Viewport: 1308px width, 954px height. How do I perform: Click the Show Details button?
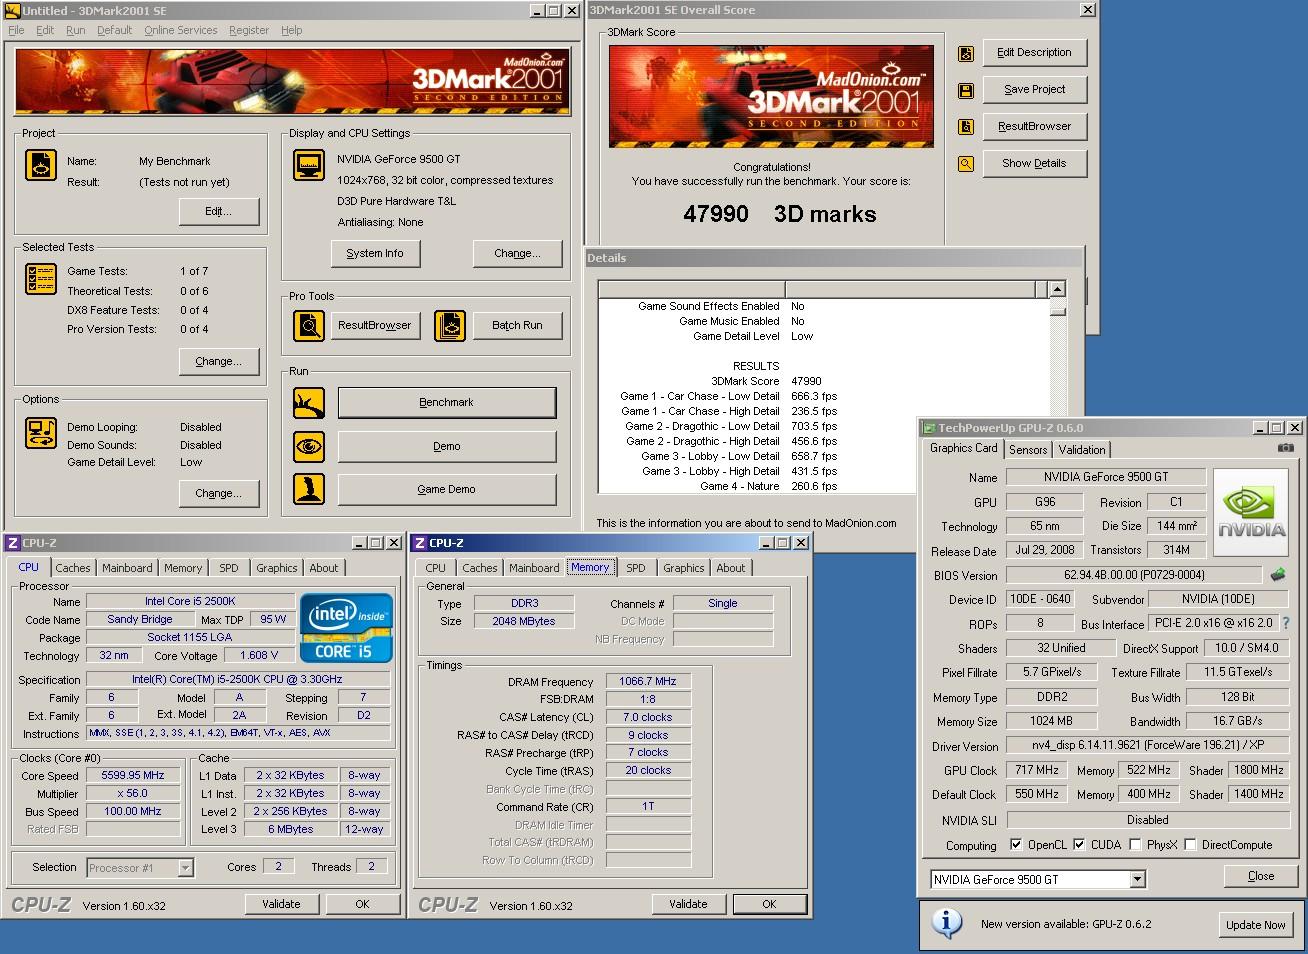pyautogui.click(x=1034, y=163)
